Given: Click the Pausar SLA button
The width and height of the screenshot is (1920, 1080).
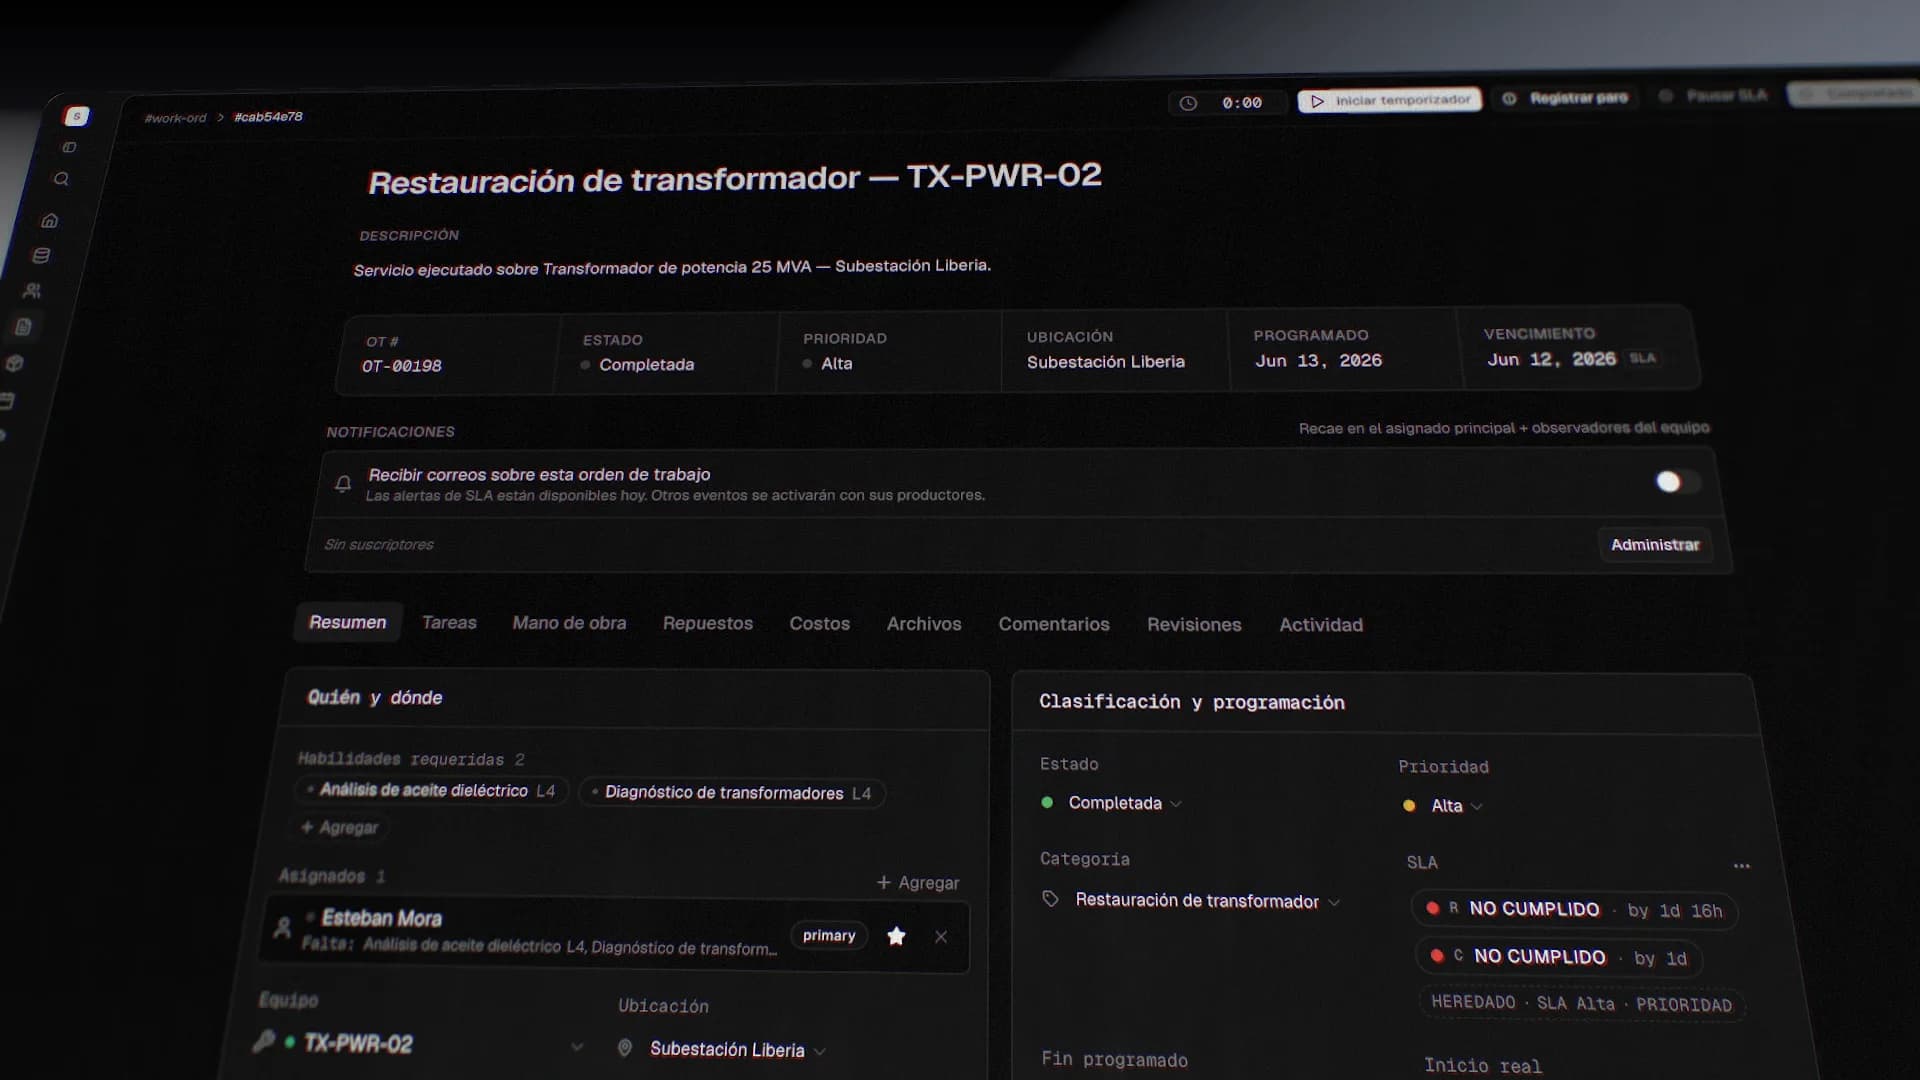Looking at the screenshot, I should click(1713, 96).
